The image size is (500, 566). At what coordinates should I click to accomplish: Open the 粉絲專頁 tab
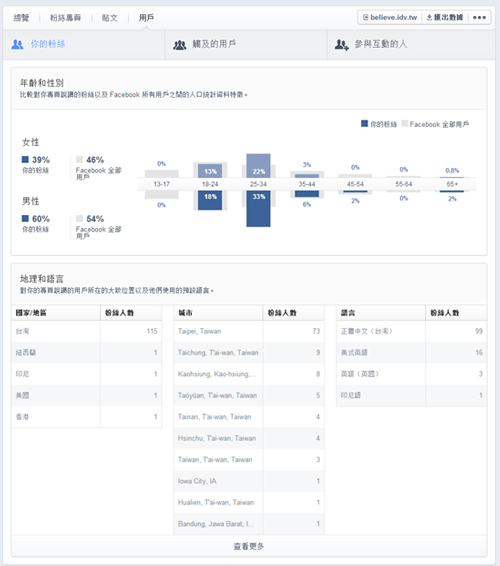pos(65,18)
